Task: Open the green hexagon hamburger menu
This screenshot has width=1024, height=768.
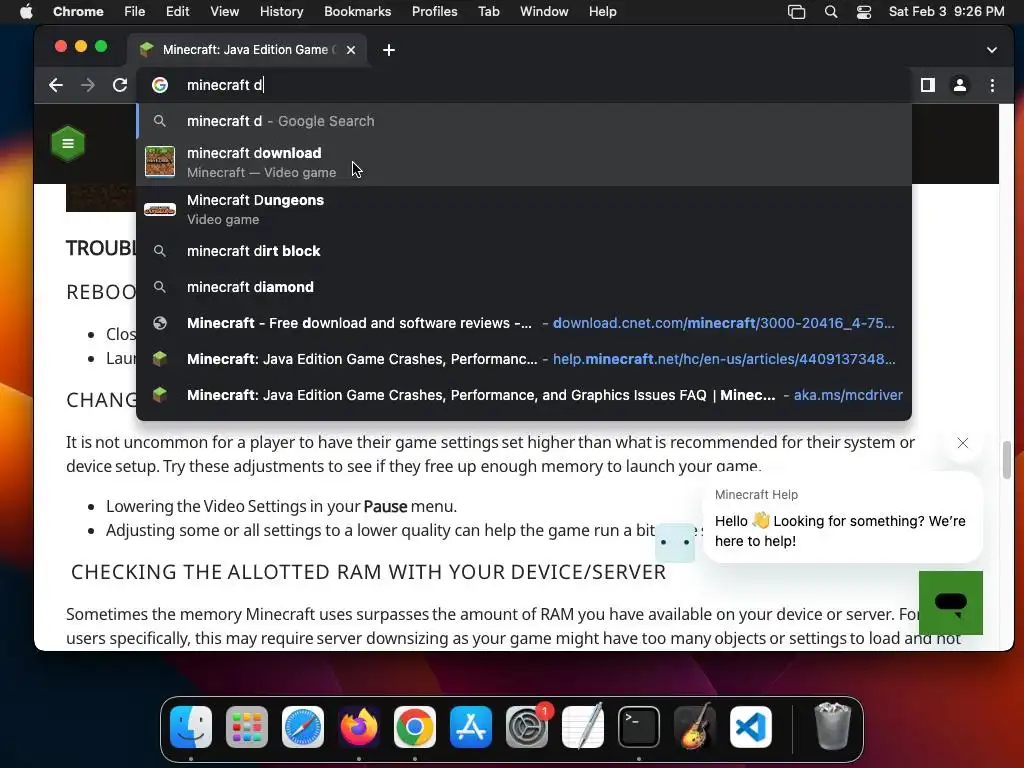Action: 68,143
